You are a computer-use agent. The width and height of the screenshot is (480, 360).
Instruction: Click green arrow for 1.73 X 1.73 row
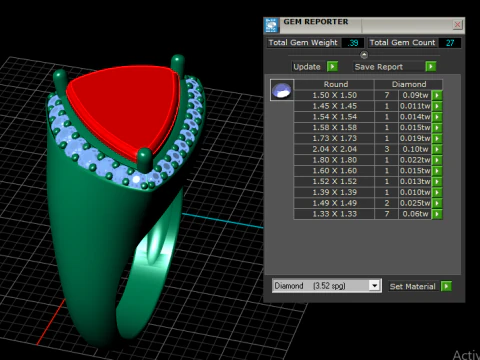click(x=437, y=138)
